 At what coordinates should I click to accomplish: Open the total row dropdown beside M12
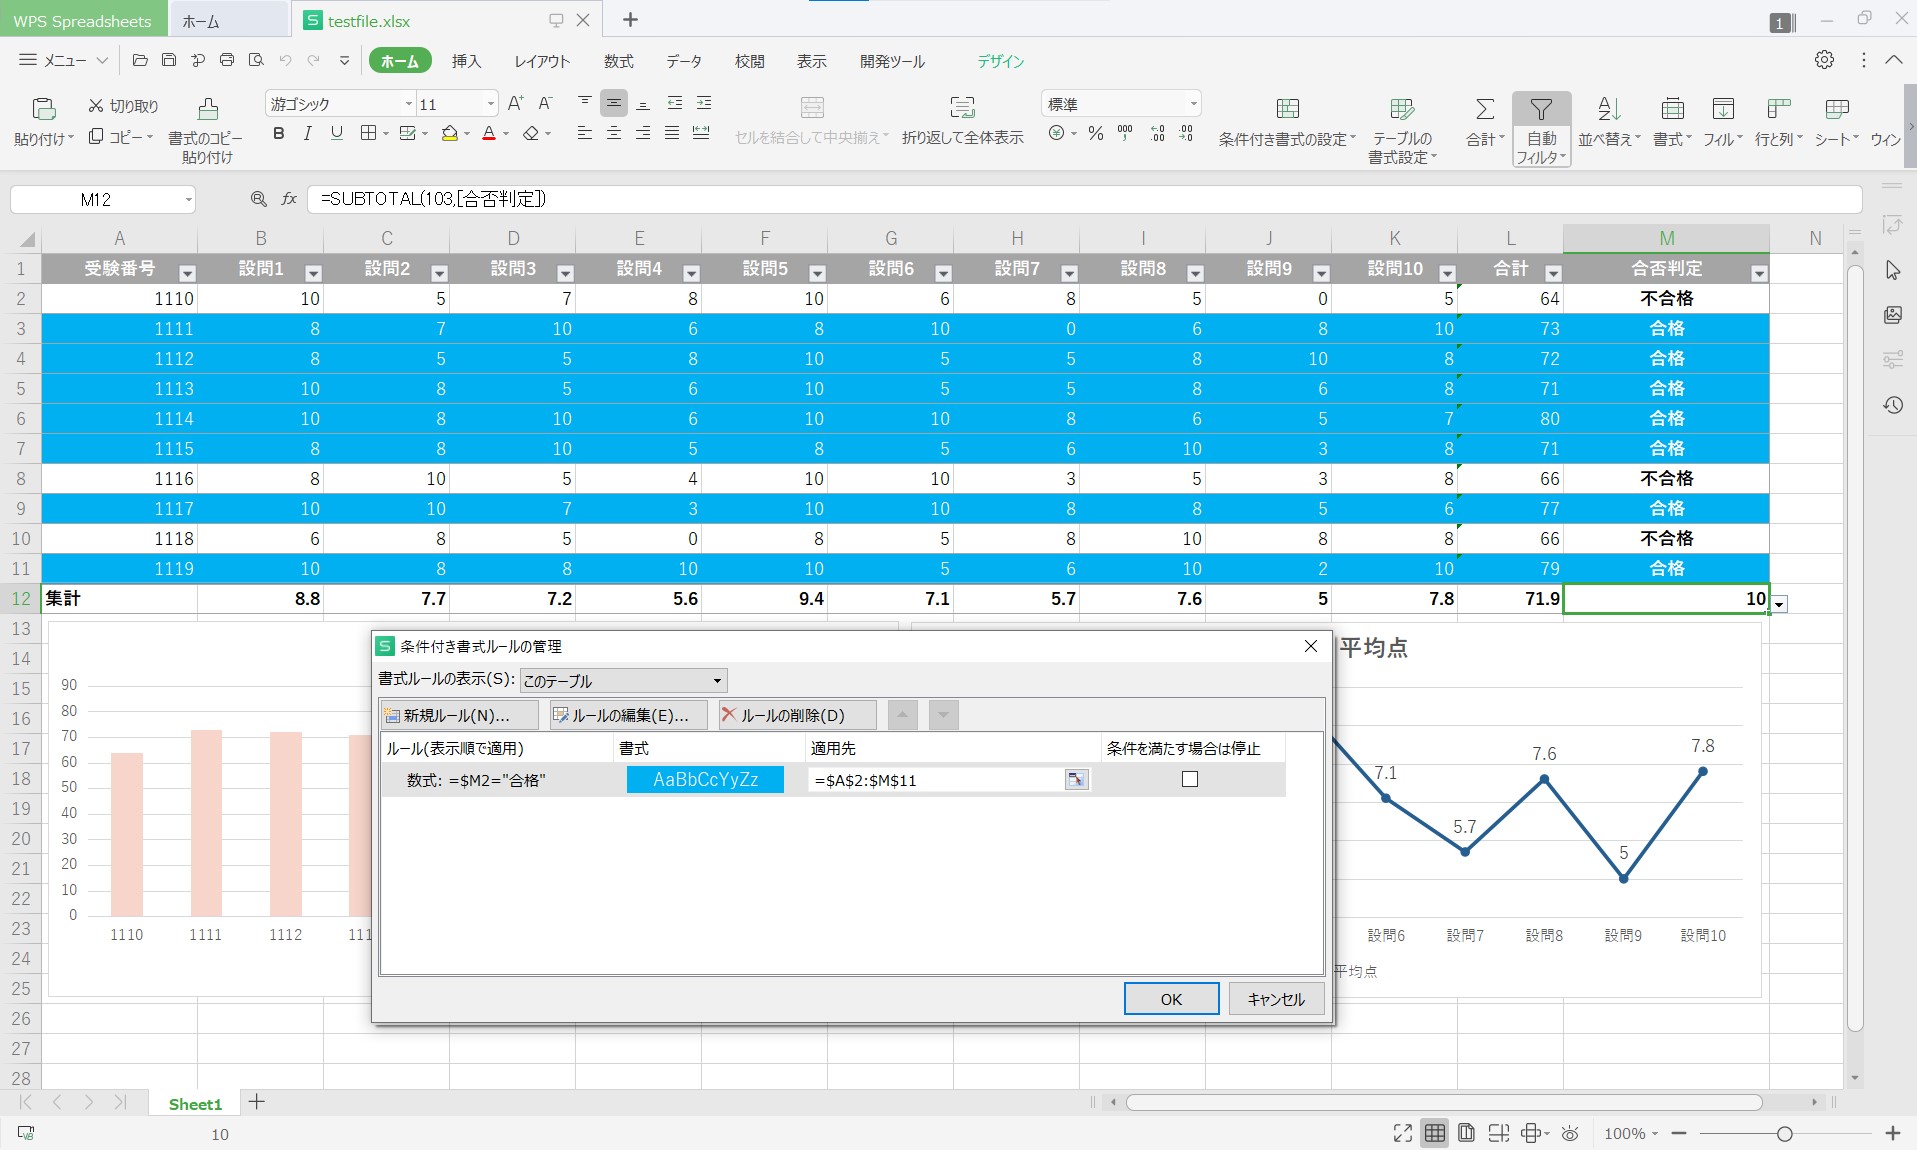pos(1779,604)
